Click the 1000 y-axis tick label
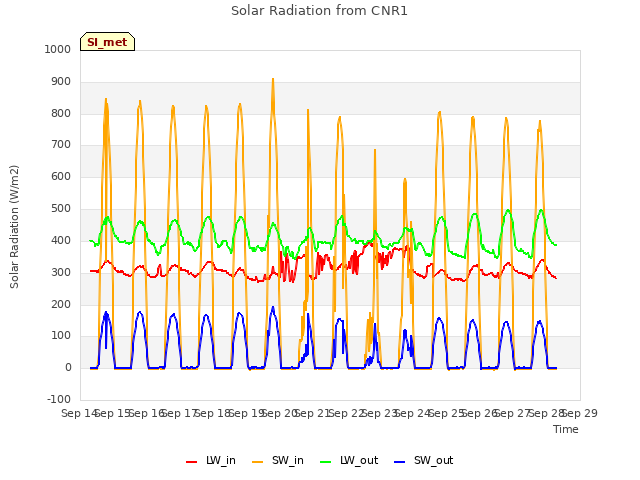Viewport: 640px width, 480px height. tap(58, 49)
